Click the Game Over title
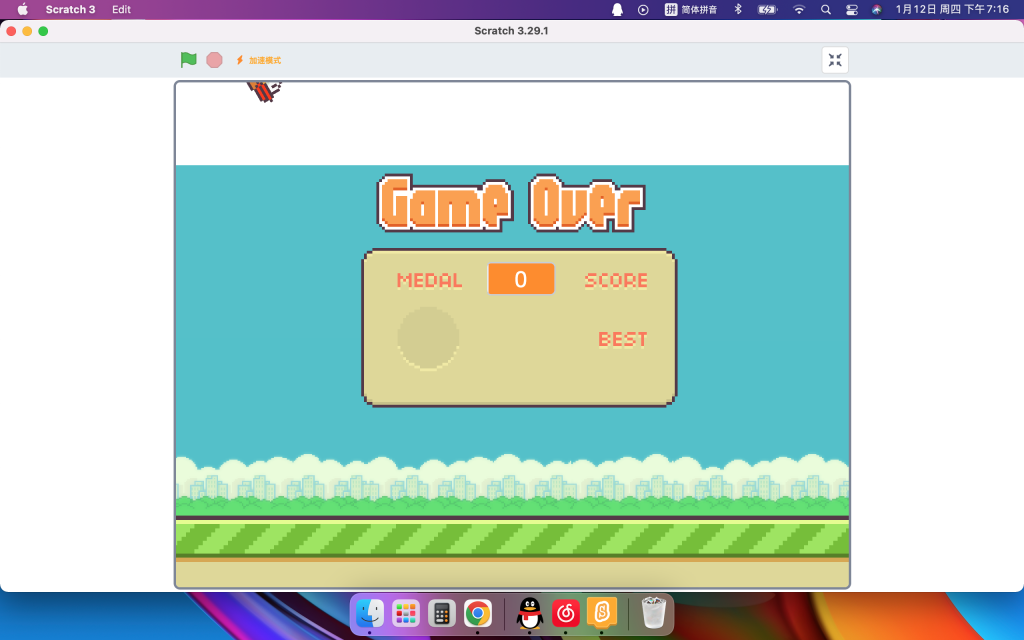1024x640 pixels. click(x=511, y=203)
